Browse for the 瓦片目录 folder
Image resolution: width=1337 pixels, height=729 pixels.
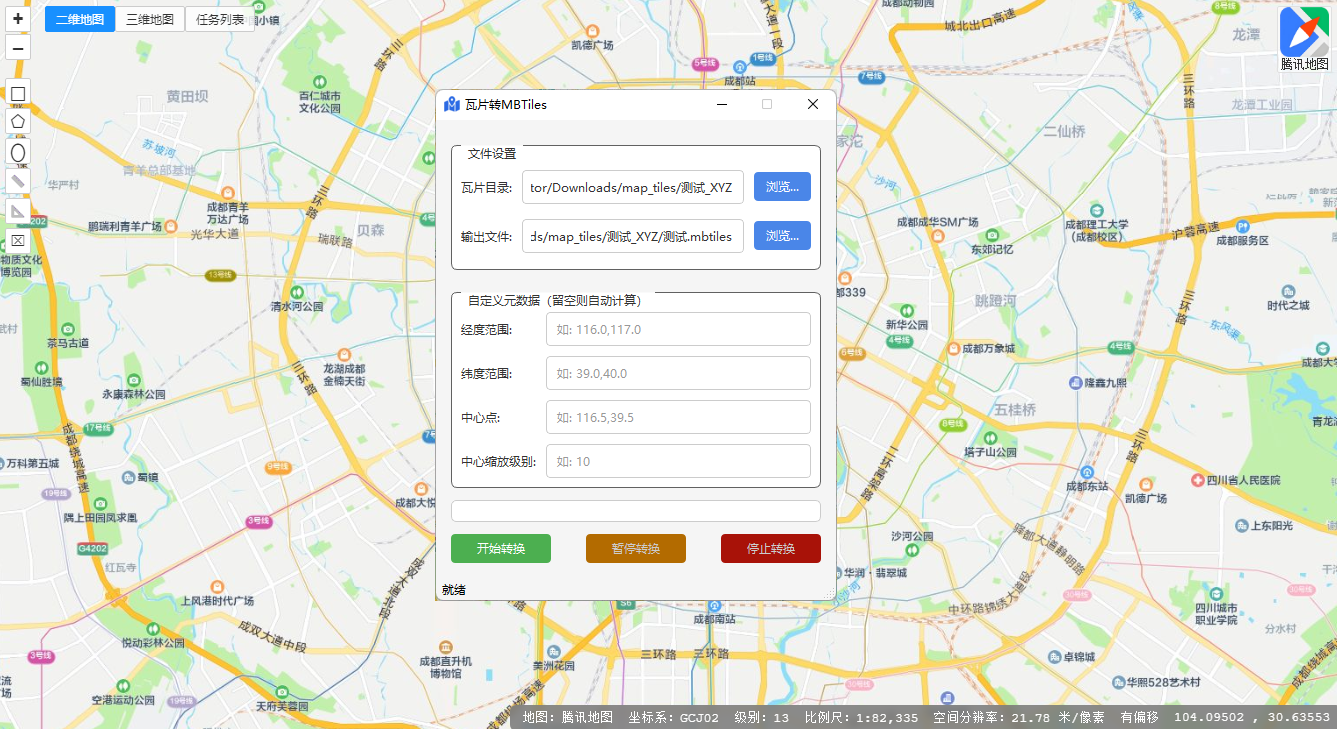(782, 187)
